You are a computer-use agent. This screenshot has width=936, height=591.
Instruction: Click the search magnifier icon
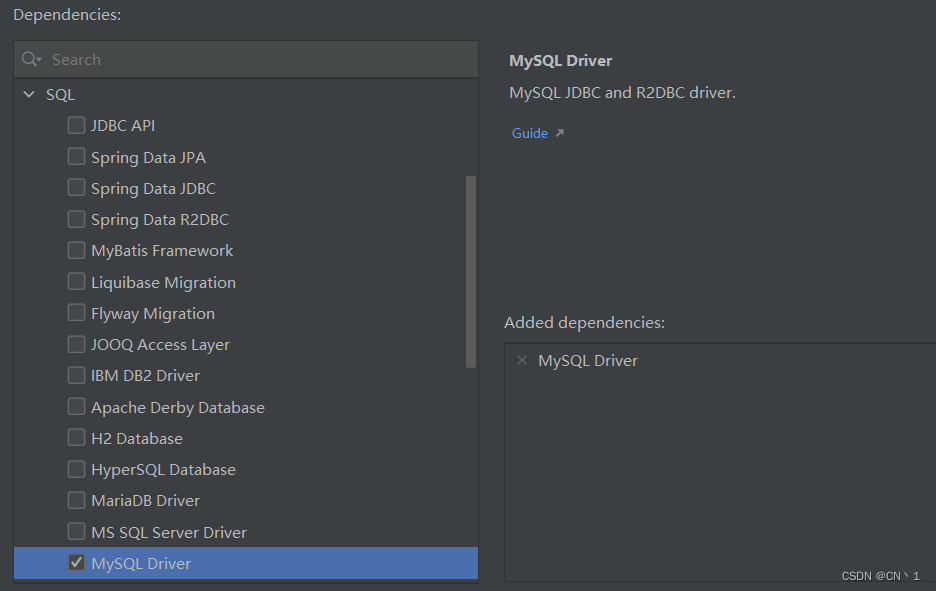coord(31,59)
